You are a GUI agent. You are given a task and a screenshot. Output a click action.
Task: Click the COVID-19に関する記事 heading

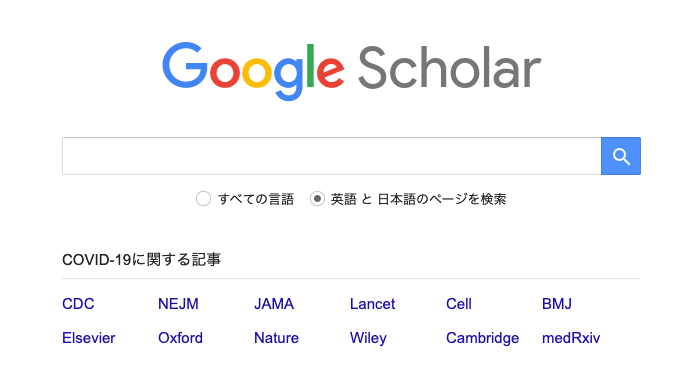click(x=141, y=260)
